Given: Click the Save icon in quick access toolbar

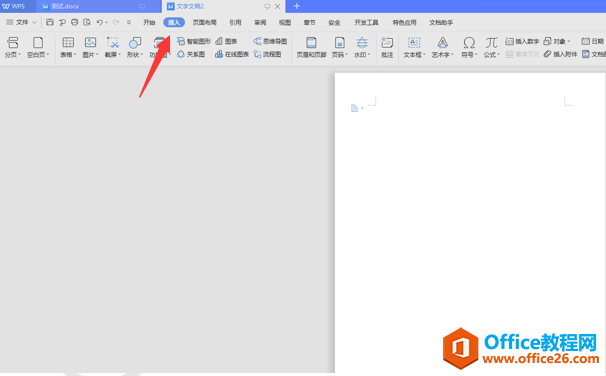Looking at the screenshot, I should click(50, 22).
